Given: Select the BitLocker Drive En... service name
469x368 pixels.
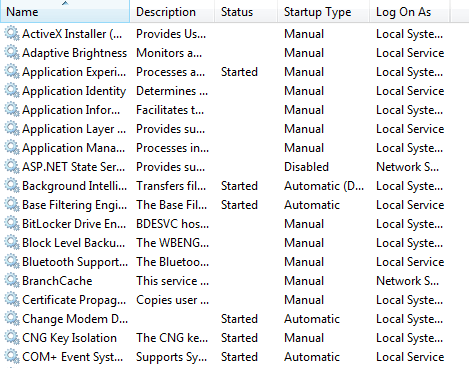Looking at the screenshot, I should point(74,224).
